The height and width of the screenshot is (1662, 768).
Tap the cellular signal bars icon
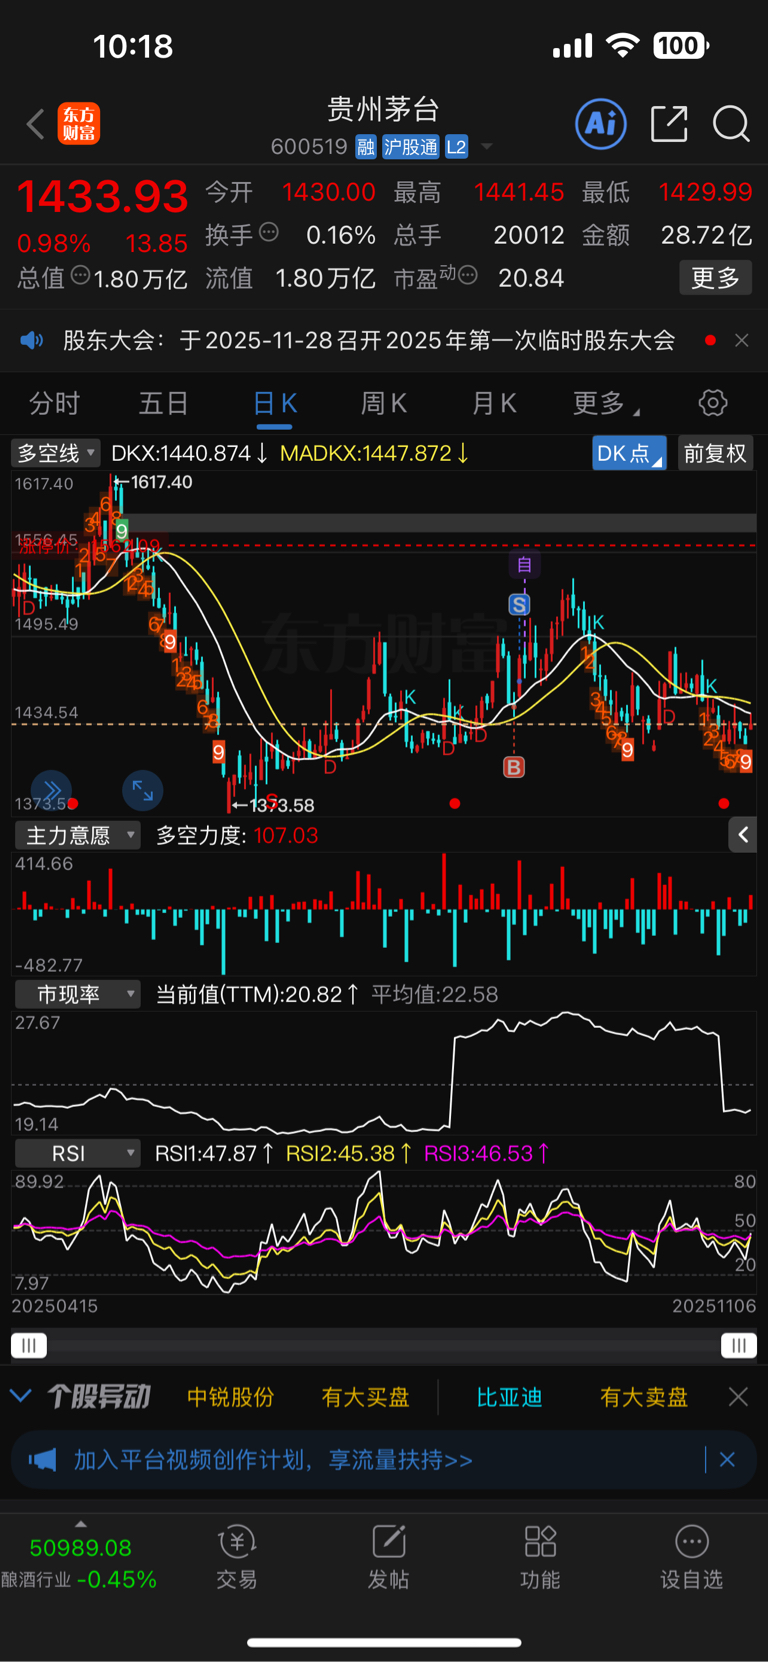click(573, 46)
